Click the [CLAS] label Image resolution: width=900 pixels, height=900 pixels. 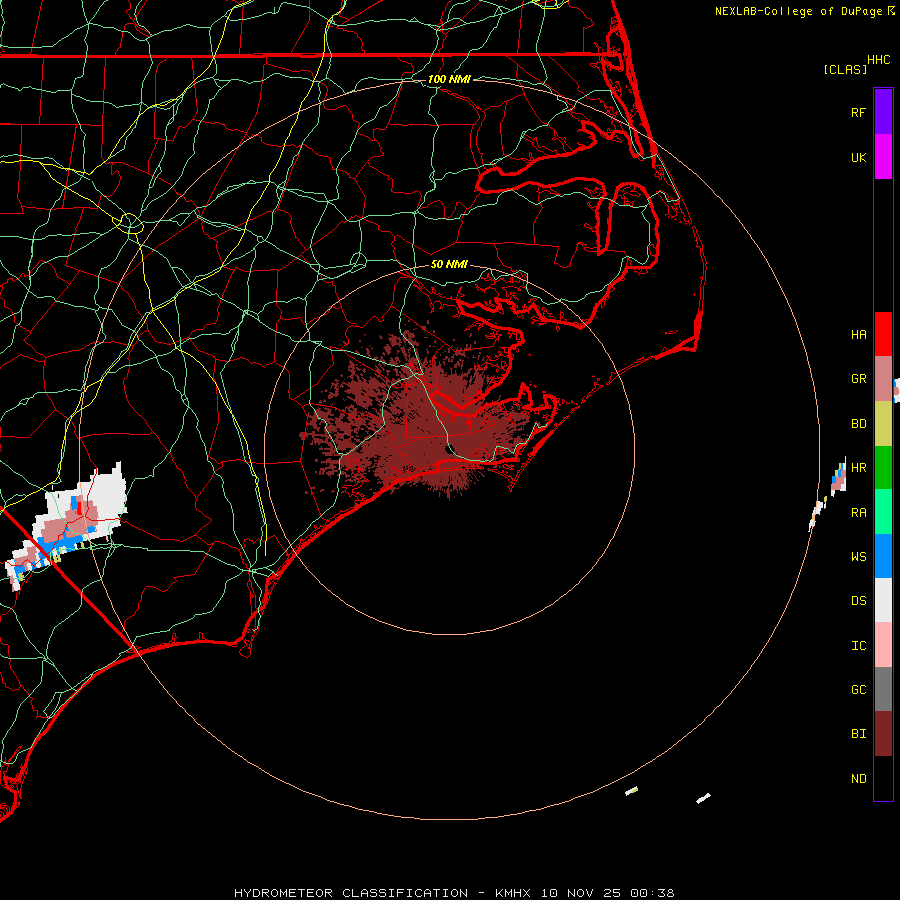(x=845, y=69)
